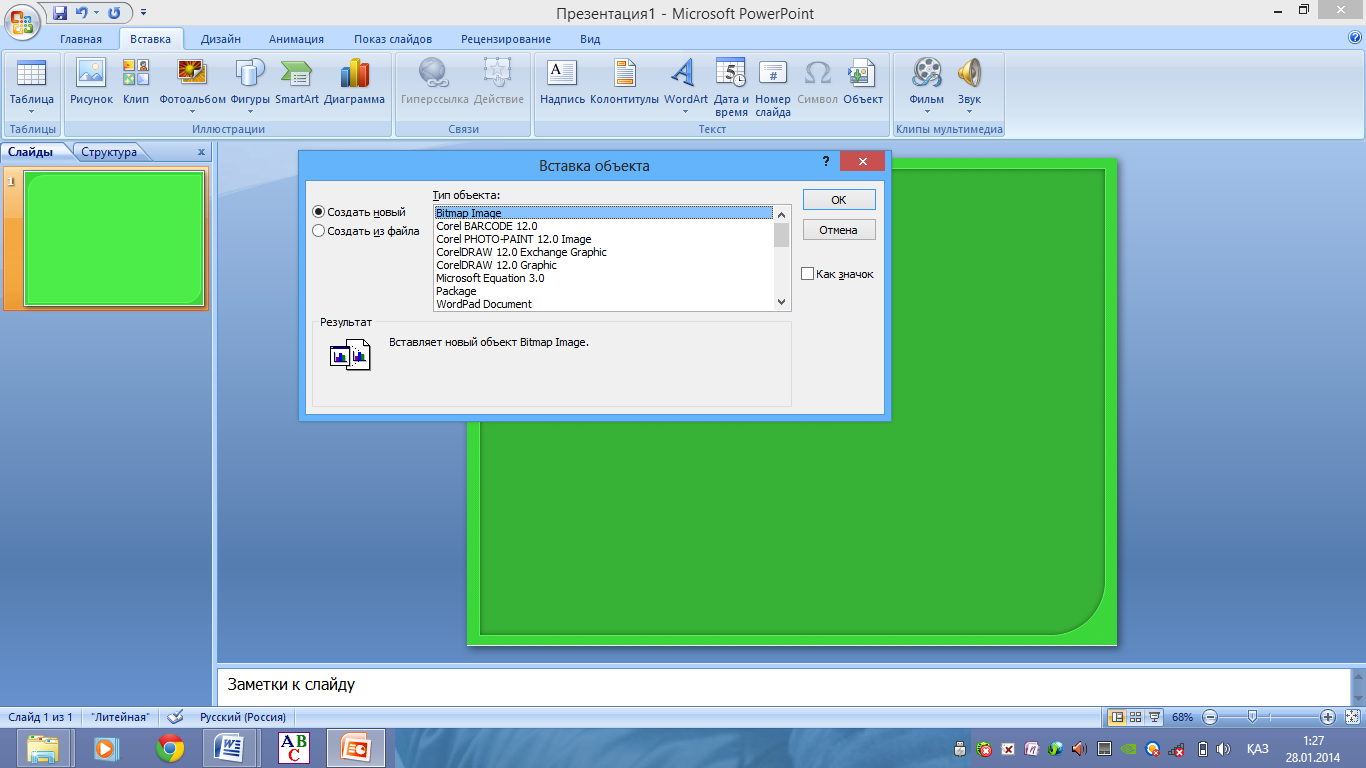
Task: Zoom in with the plus button
Action: 1328,717
